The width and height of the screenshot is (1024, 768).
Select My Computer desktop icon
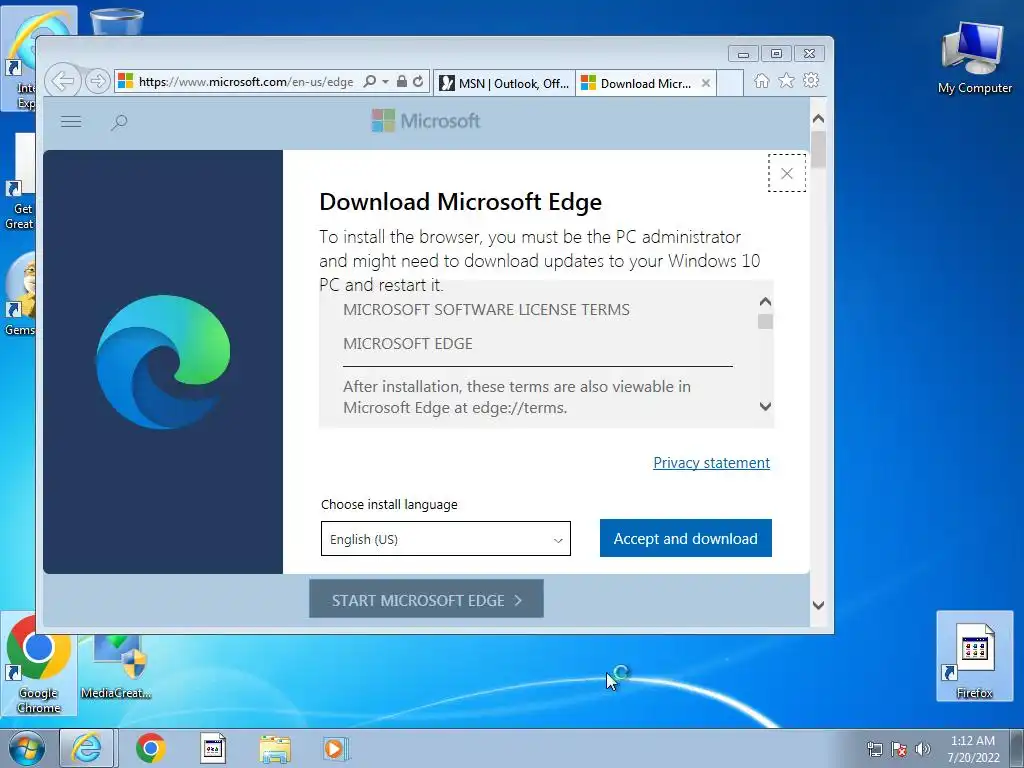point(974,59)
